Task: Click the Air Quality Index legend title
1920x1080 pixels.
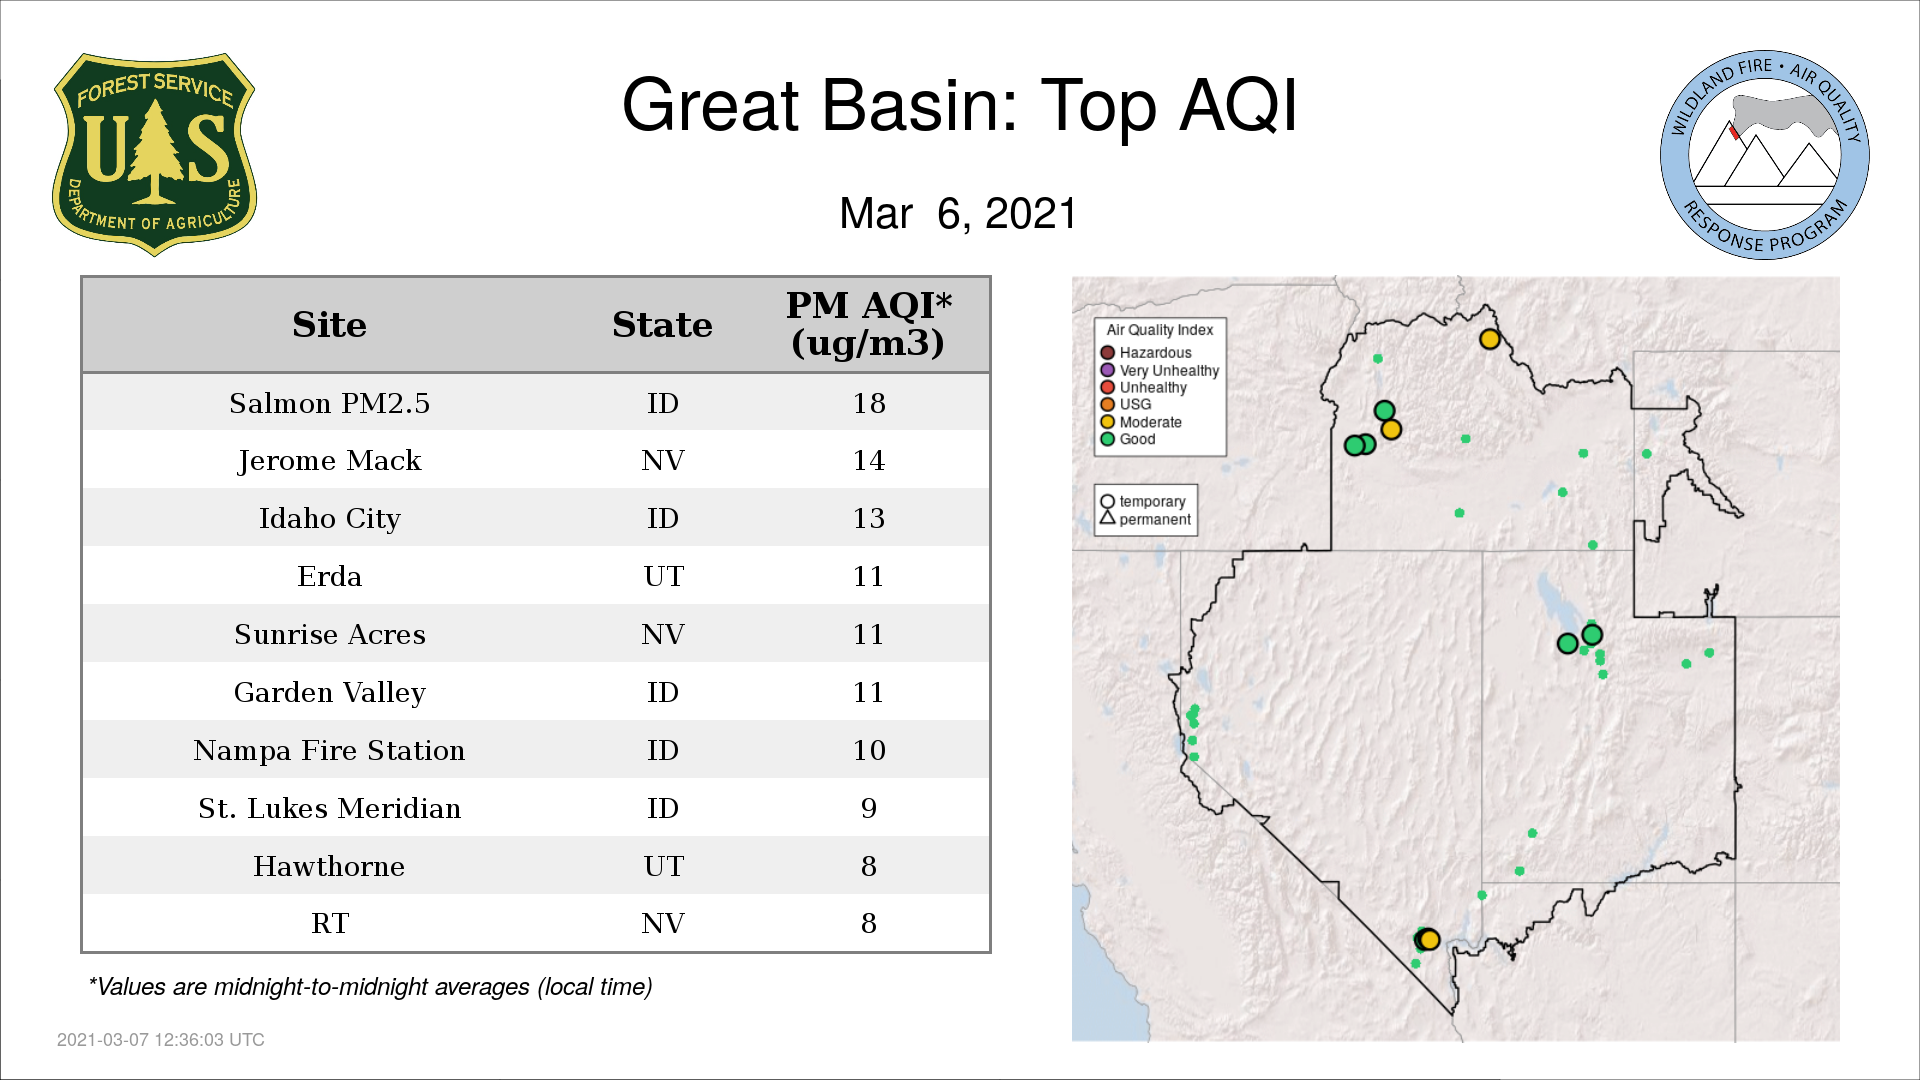Action: (1159, 330)
